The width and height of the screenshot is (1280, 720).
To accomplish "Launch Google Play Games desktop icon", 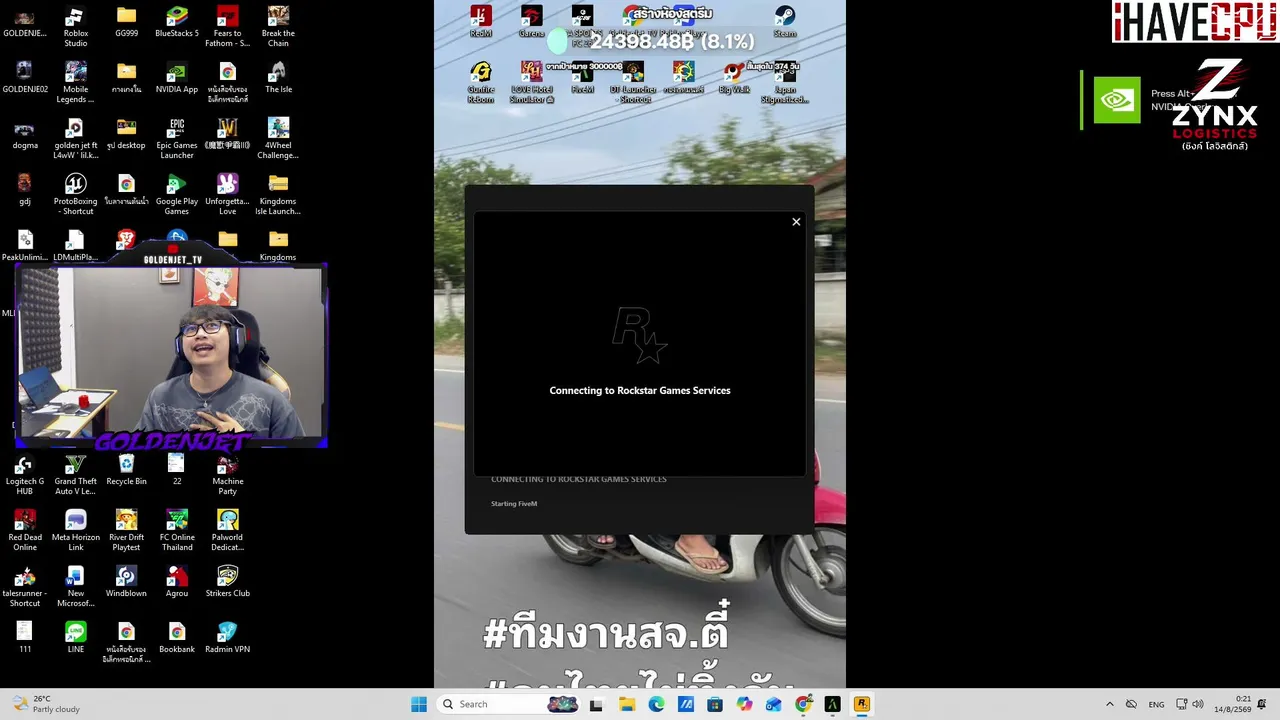I will click(x=177, y=195).
